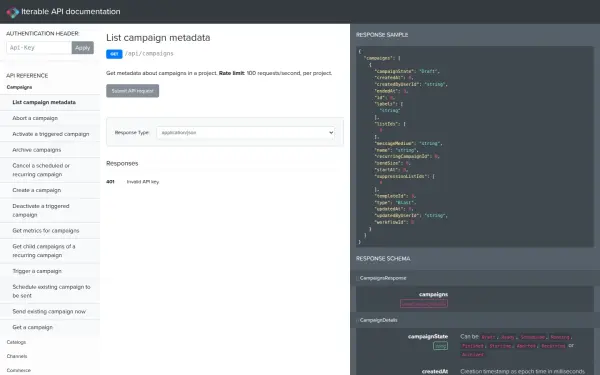The height and width of the screenshot is (375, 600).
Task: Click the "messageMedium" line in sample JSON
Action: 409,143
